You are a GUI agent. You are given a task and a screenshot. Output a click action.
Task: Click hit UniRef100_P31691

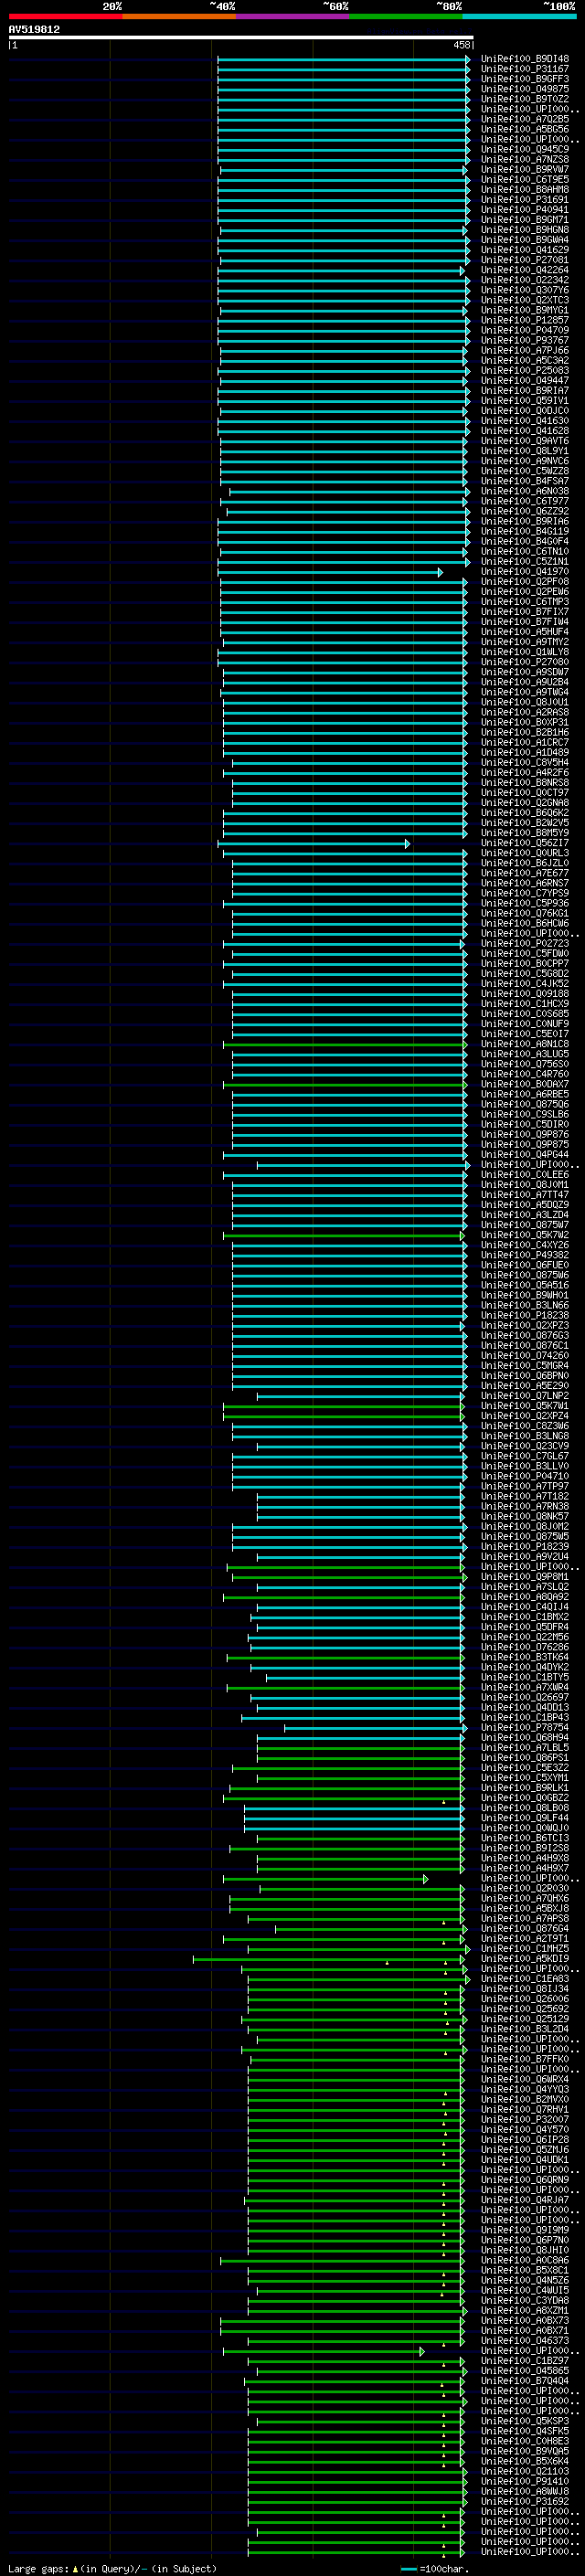pyautogui.click(x=525, y=199)
